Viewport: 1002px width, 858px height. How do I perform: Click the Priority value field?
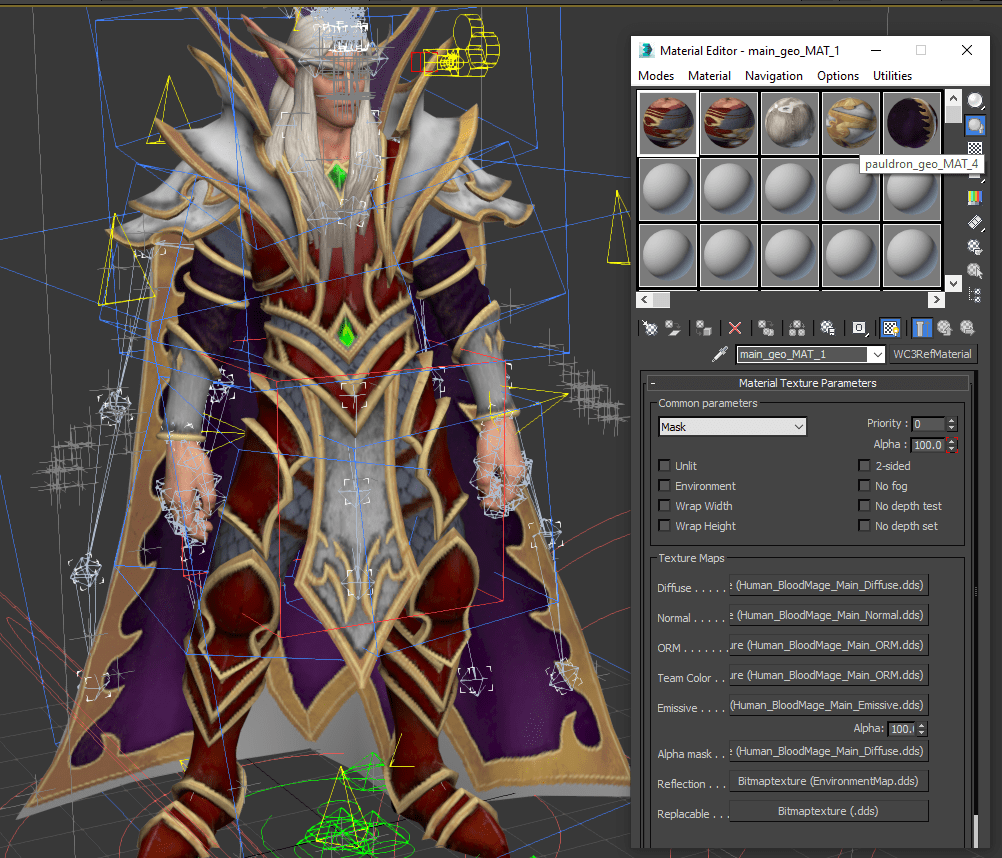[928, 424]
